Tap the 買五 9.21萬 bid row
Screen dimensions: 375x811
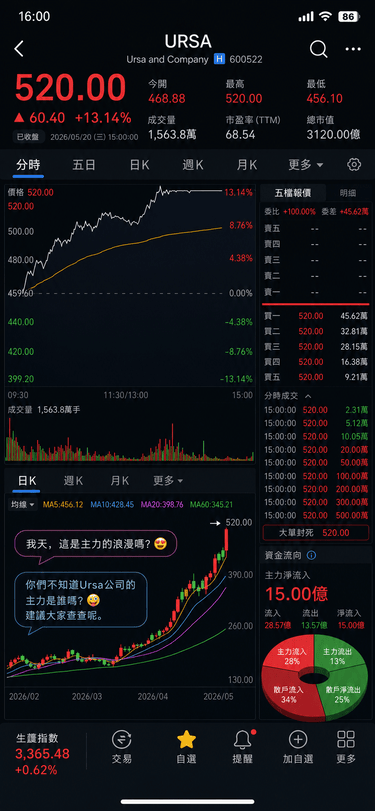point(316,377)
